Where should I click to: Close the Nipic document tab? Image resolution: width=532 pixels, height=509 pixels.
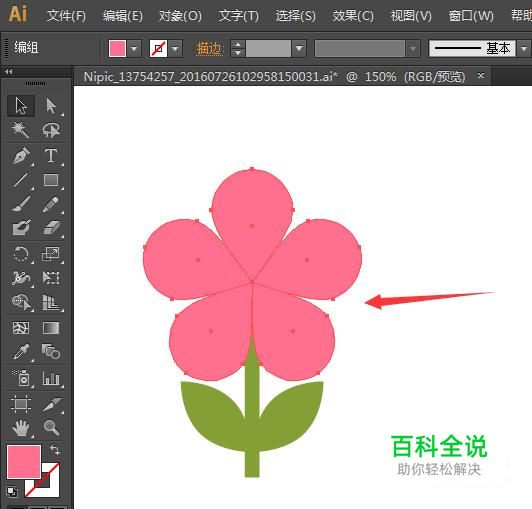(x=481, y=76)
